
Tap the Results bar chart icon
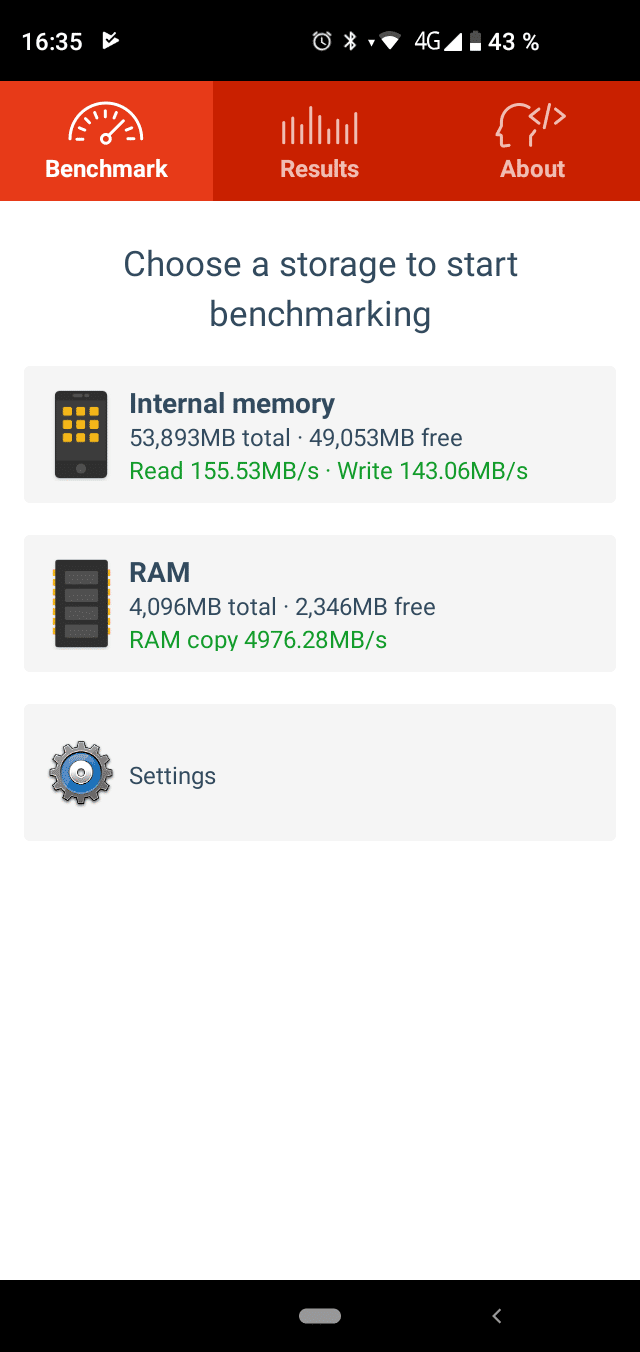pyautogui.click(x=319, y=125)
